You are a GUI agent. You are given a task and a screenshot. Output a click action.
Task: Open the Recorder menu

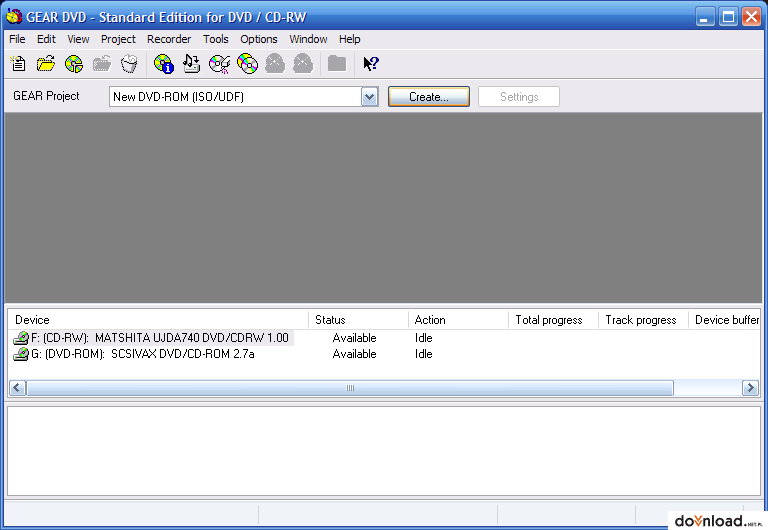pyautogui.click(x=169, y=39)
